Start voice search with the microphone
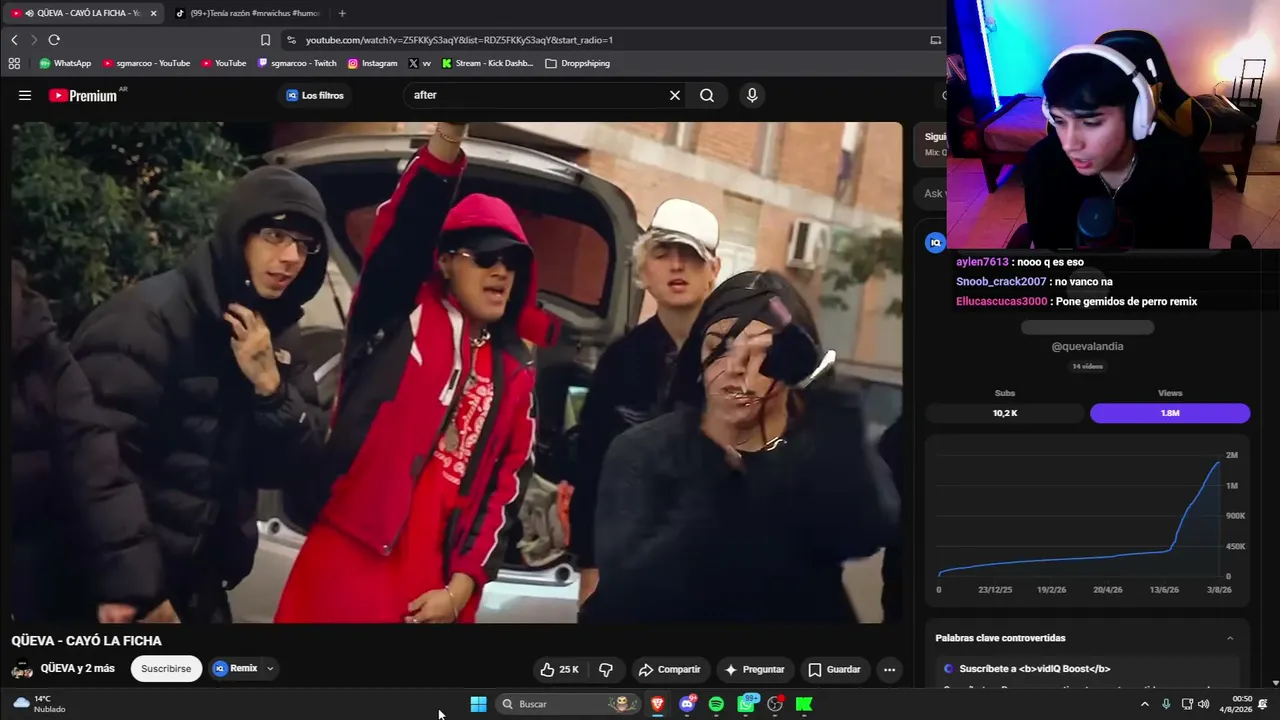The height and width of the screenshot is (720, 1280). pyautogui.click(x=752, y=95)
